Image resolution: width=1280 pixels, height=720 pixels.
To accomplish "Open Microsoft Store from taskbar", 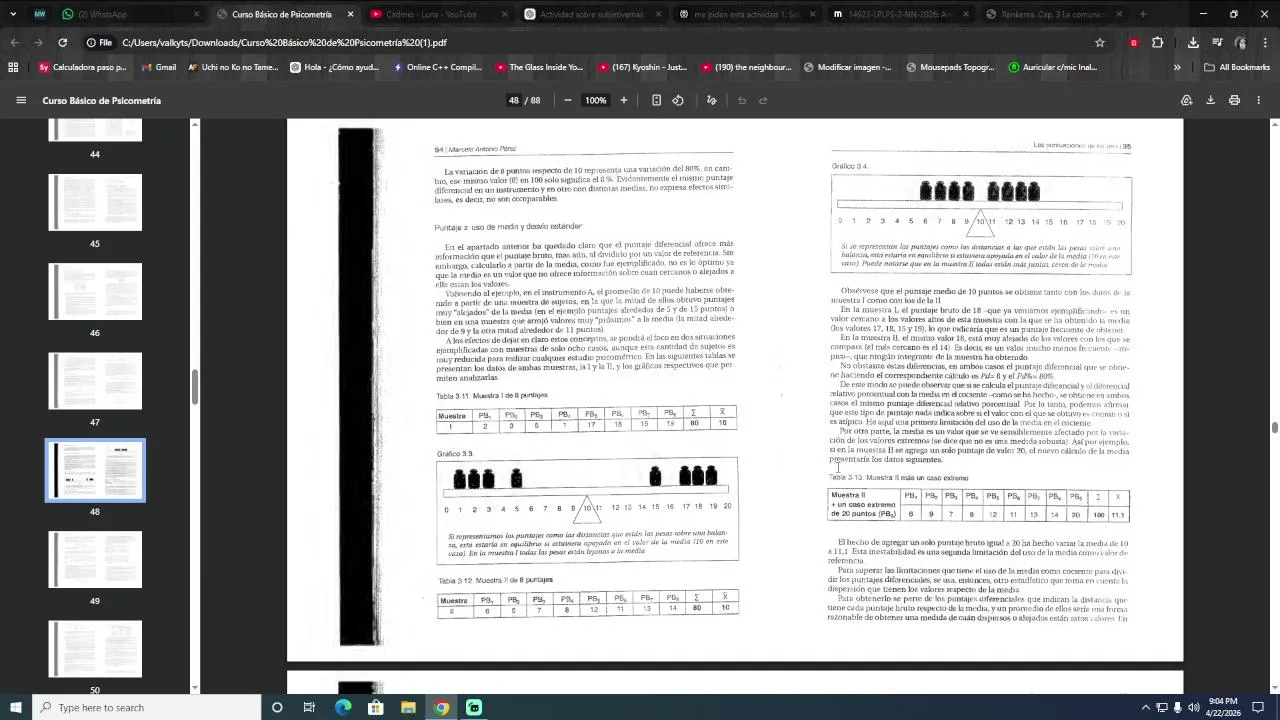I will (x=375, y=707).
